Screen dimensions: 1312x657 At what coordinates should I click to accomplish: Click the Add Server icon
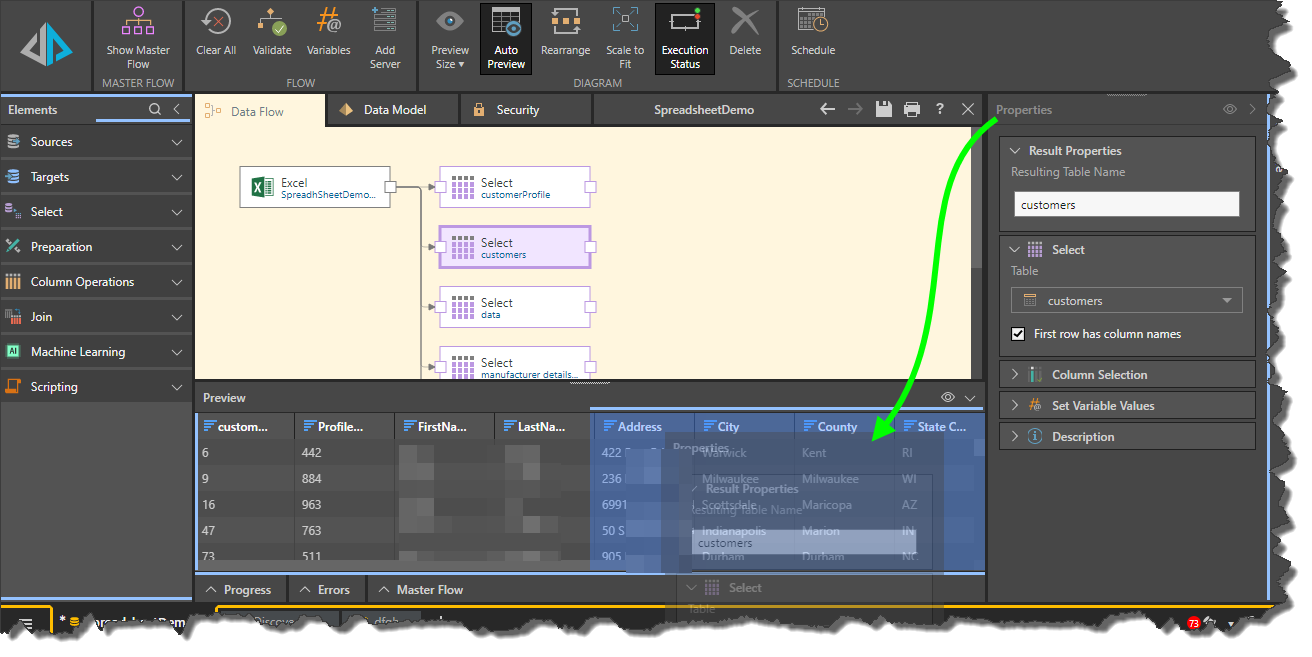384,23
